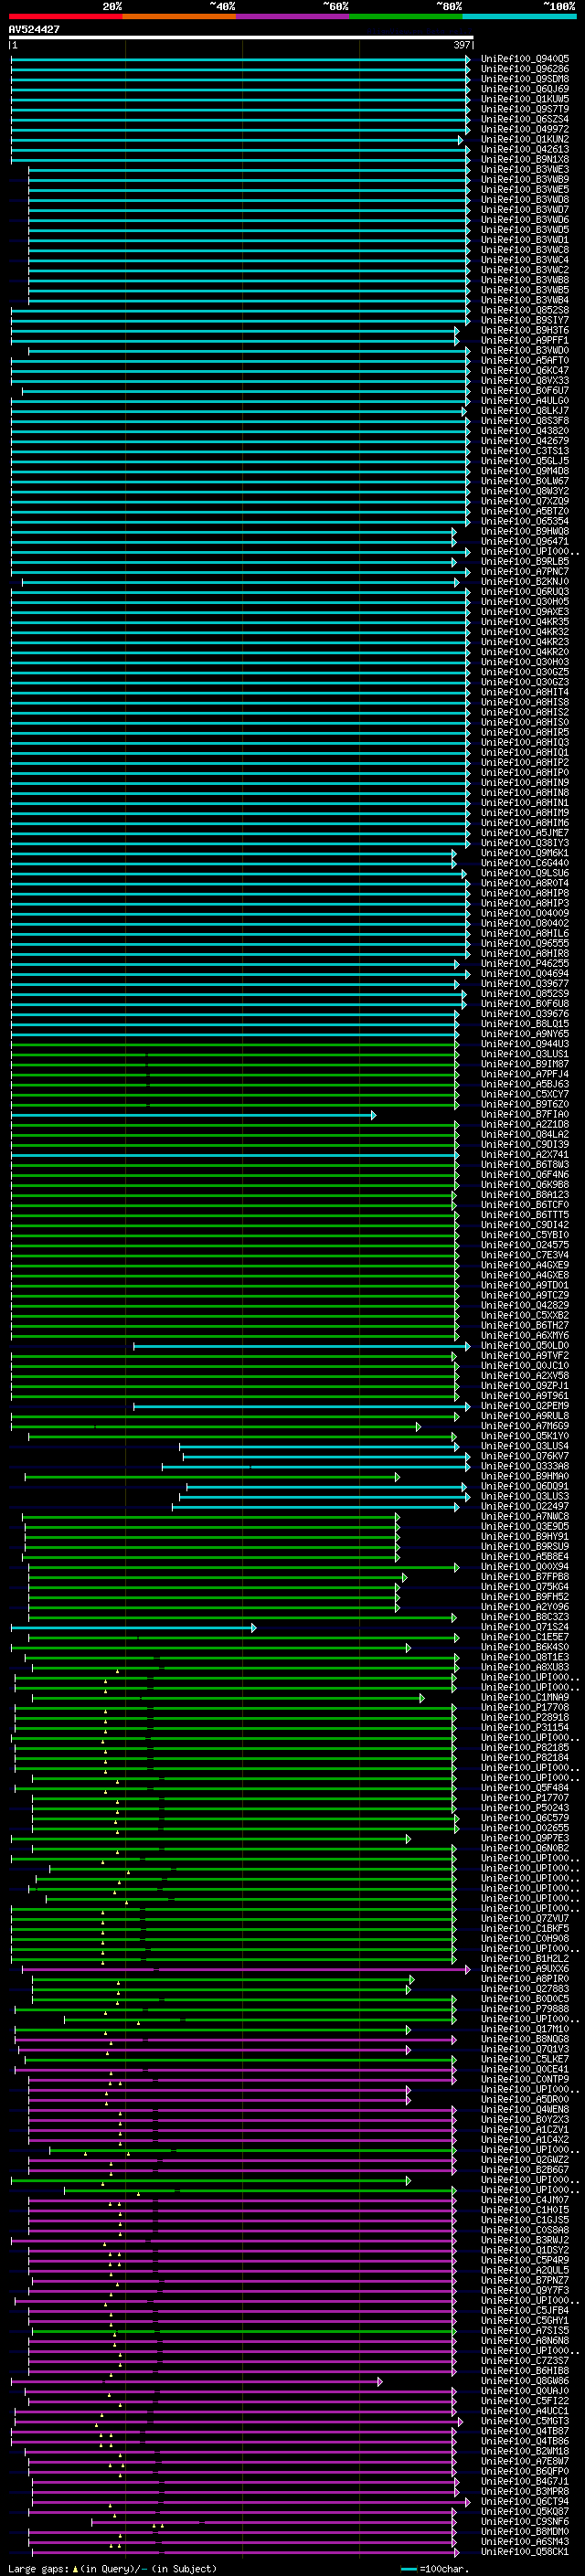585x2576 pixels.
Task: Click the UniRef100_B3VWD8 entry
Action: point(525,199)
